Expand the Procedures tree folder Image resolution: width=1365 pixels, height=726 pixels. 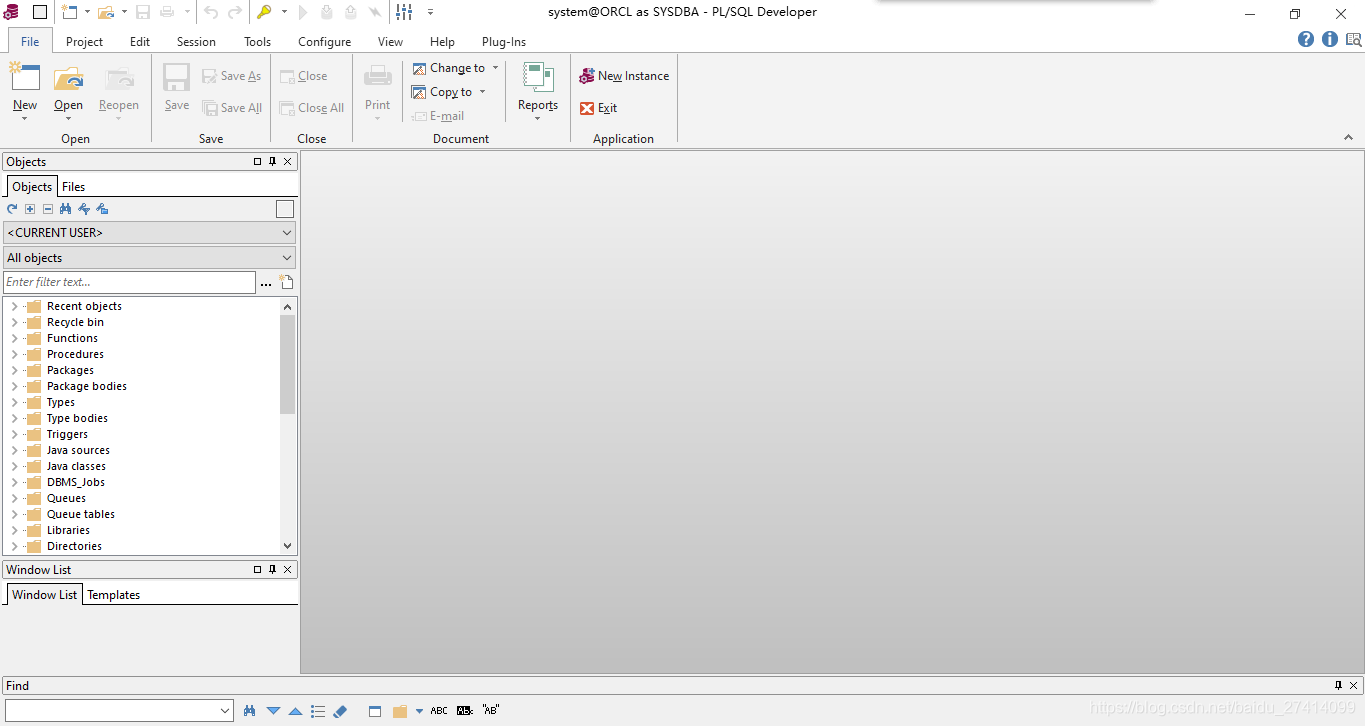pyautogui.click(x=14, y=354)
